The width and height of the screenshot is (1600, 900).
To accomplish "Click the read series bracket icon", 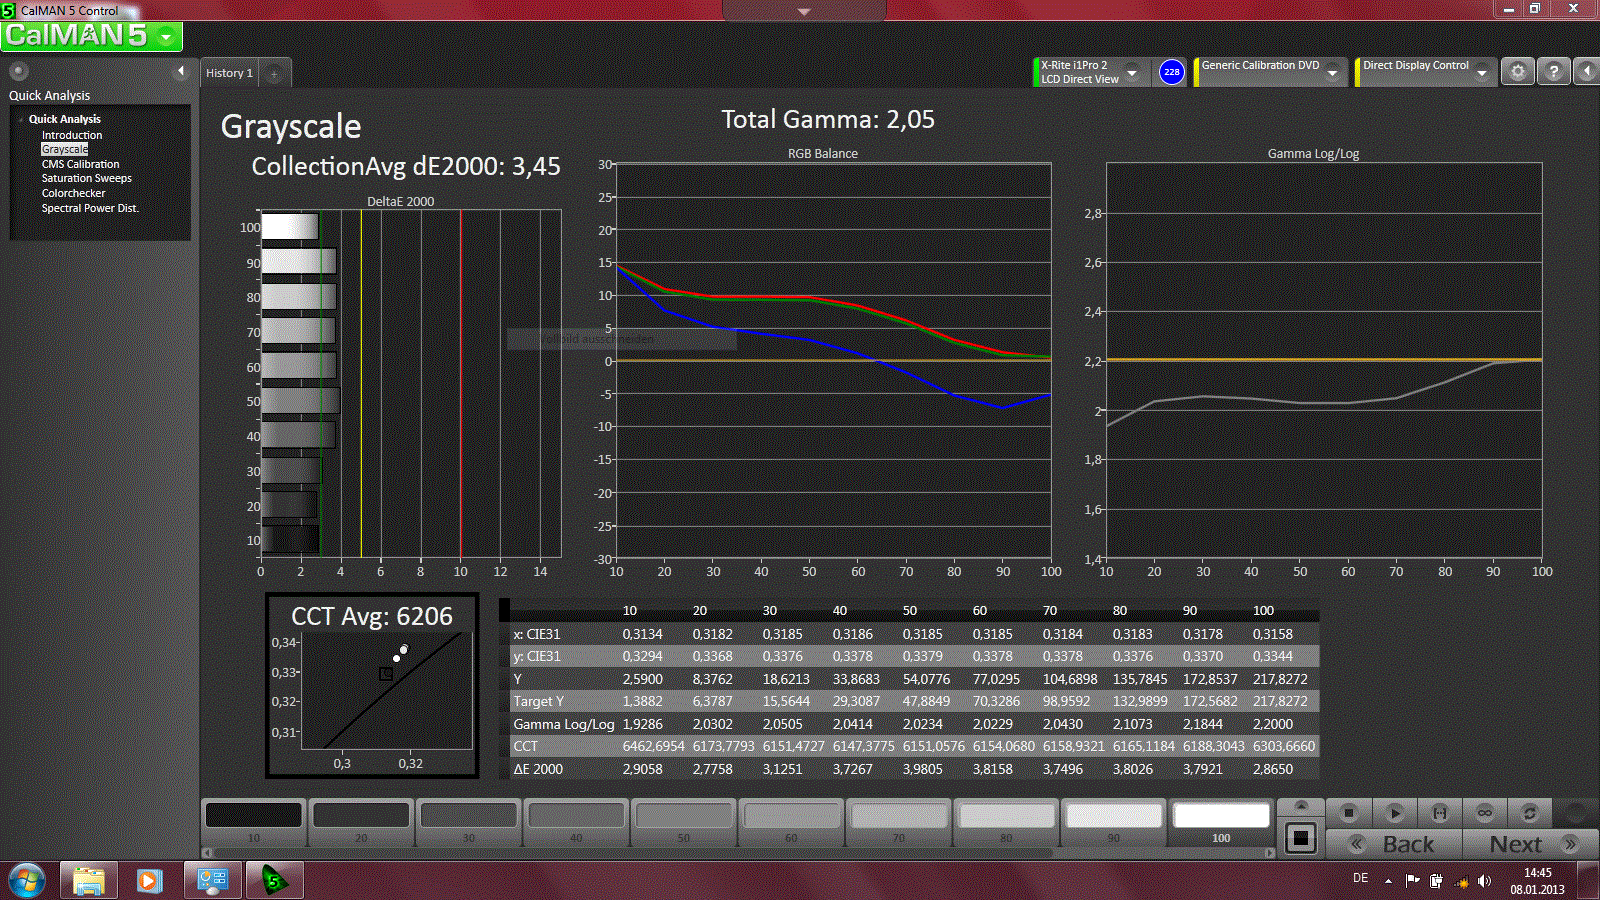I will (x=1440, y=813).
